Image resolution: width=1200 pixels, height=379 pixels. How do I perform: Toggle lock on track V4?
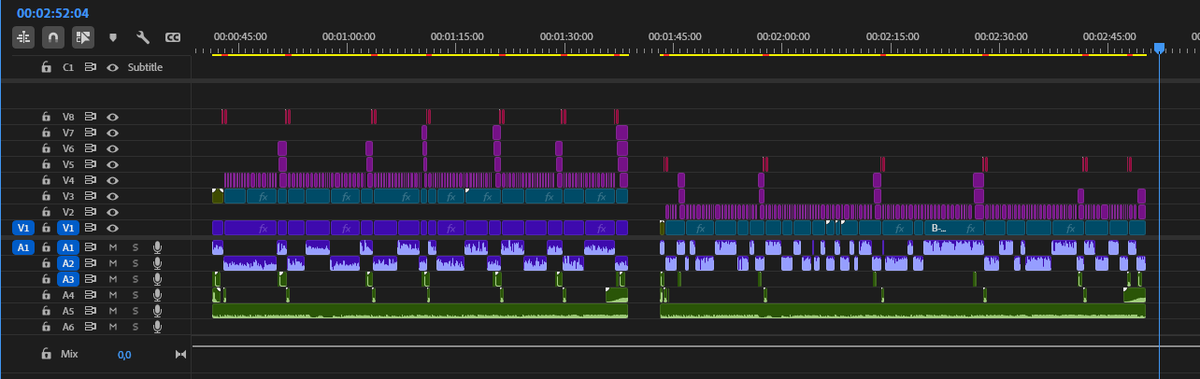click(x=46, y=180)
